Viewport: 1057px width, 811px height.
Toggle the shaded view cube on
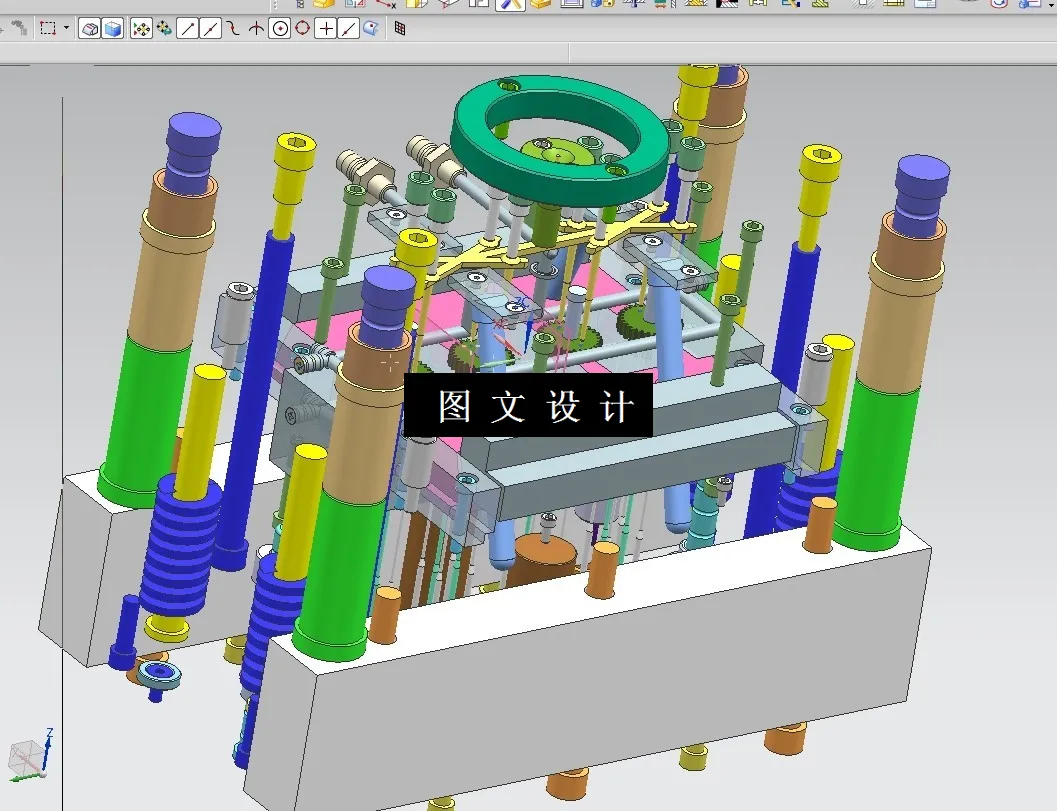(111, 28)
